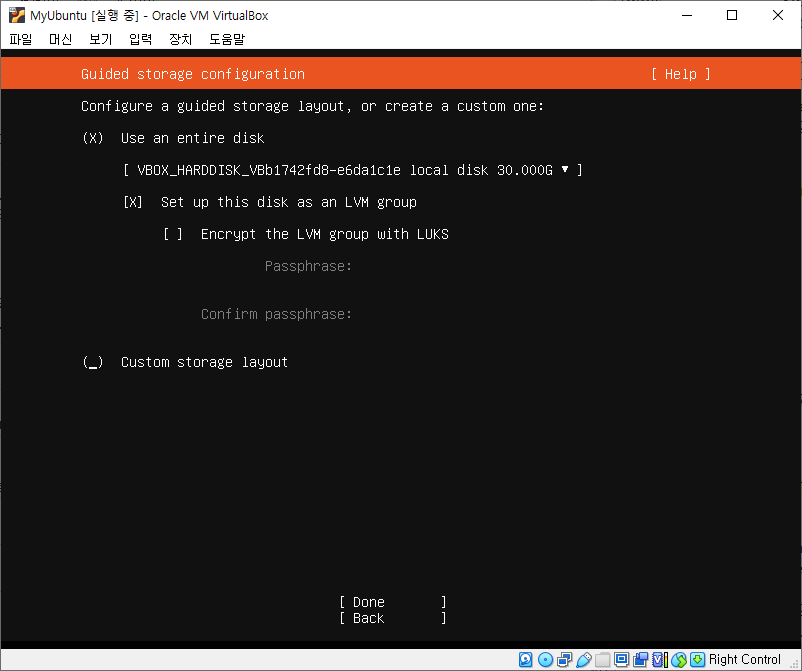Click the keyboard capture arrow icon
This screenshot has height=671, width=802.
(697, 660)
